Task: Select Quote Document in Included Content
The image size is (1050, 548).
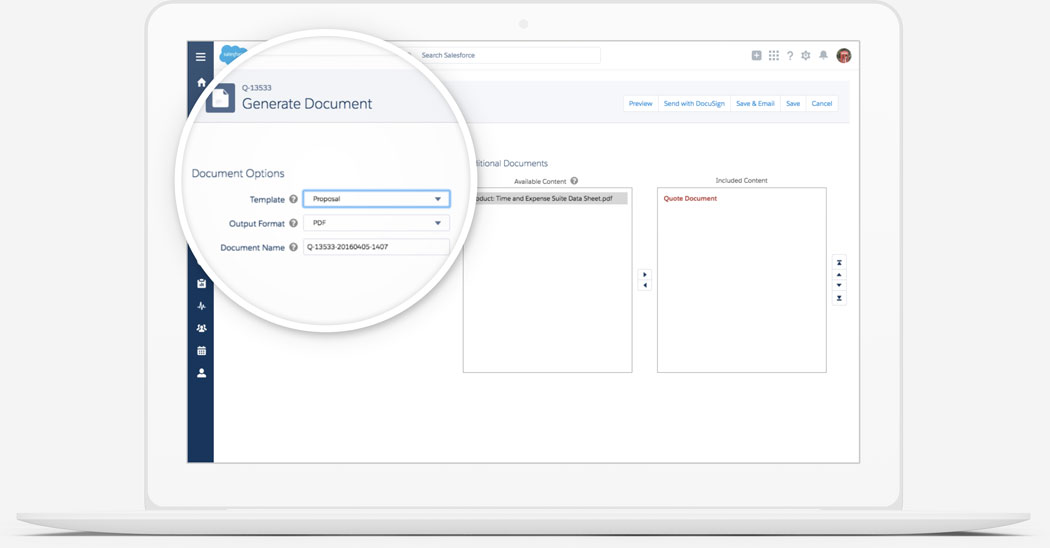Action: pyautogui.click(x=690, y=199)
